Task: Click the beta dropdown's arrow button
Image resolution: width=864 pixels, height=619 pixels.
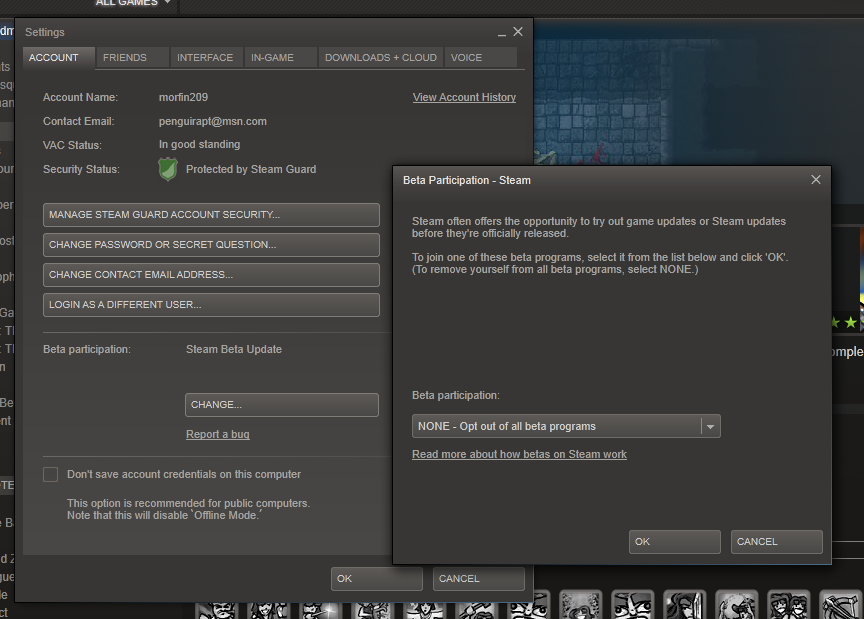Action: 712,425
